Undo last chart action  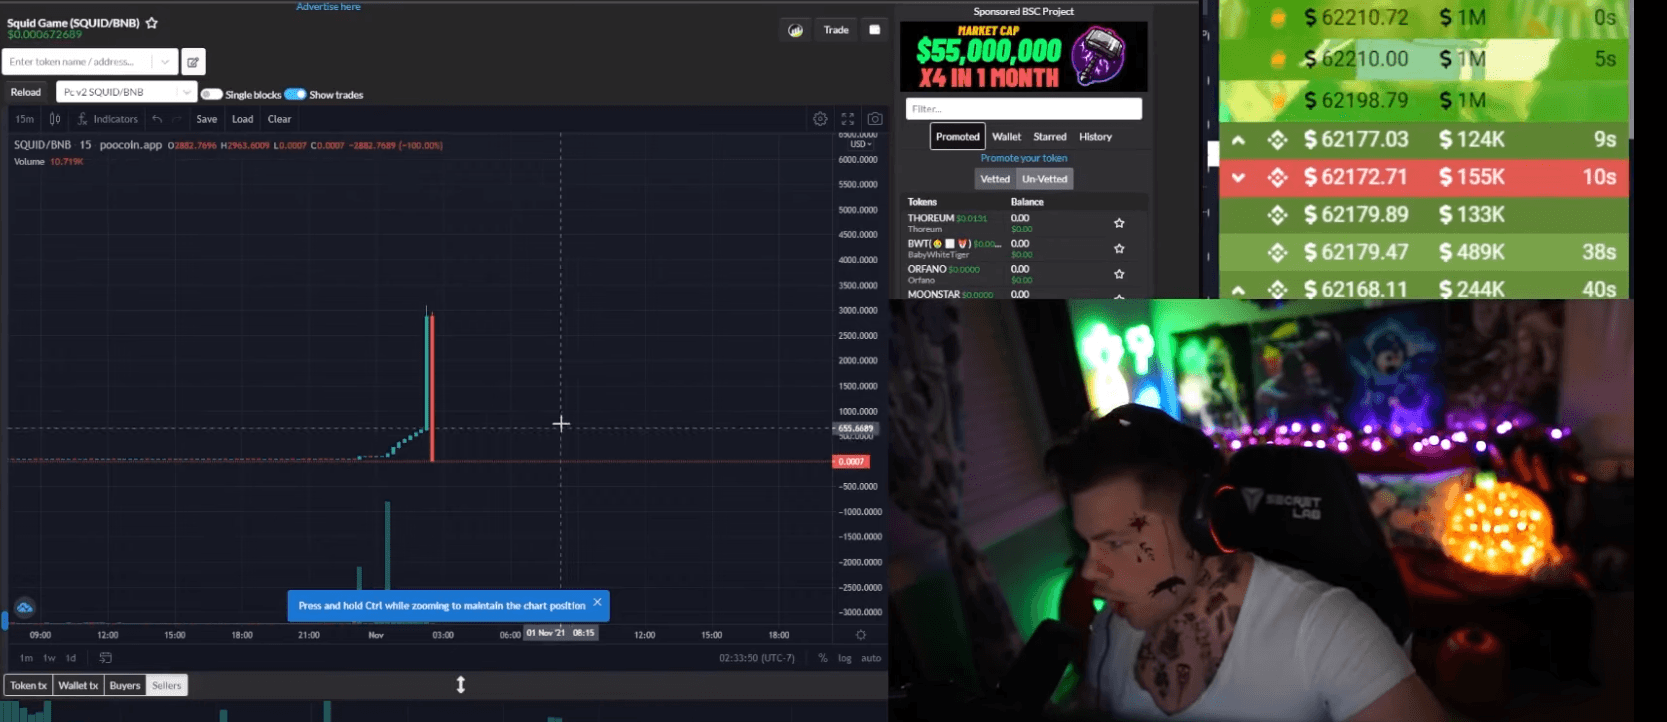(x=157, y=119)
